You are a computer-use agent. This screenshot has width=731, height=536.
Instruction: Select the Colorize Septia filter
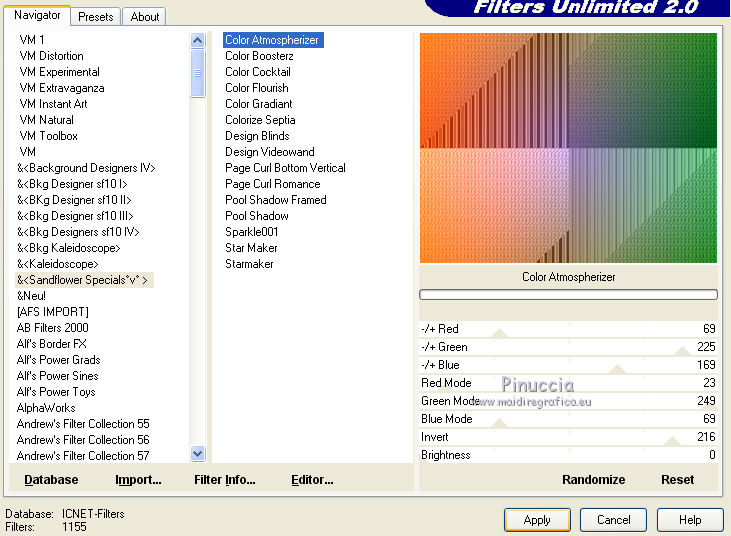[260, 120]
